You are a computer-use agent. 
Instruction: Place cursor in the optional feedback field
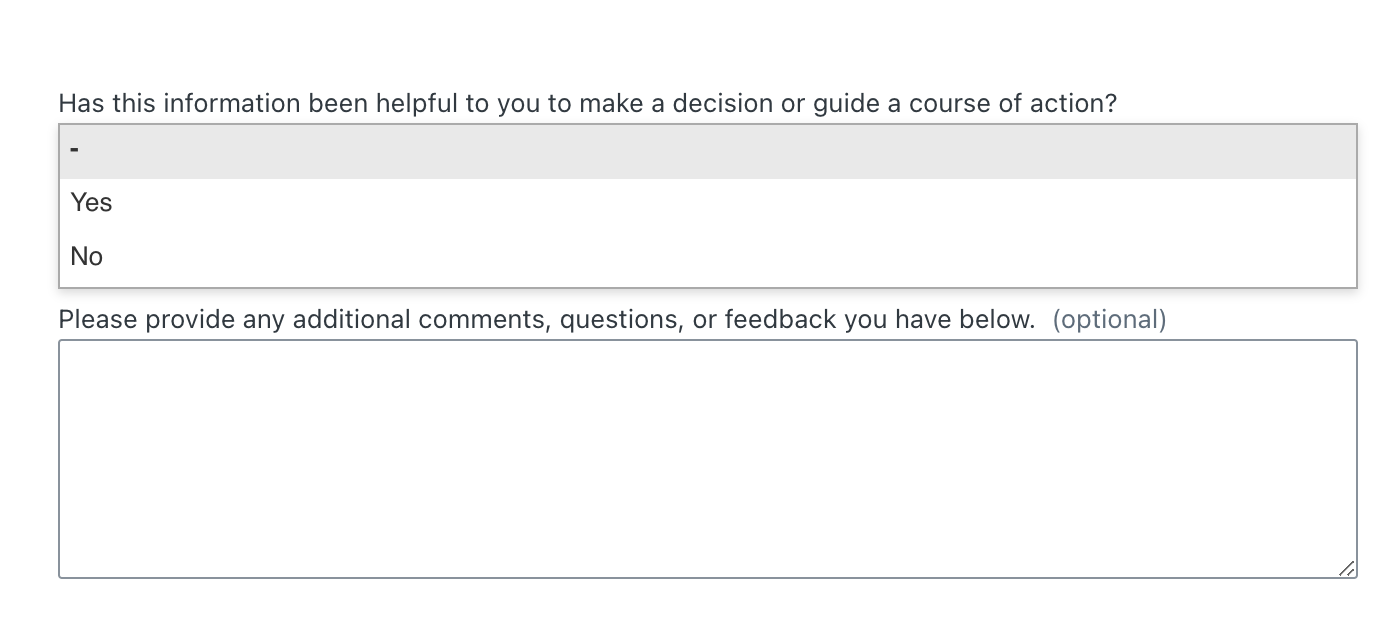[x=707, y=458]
